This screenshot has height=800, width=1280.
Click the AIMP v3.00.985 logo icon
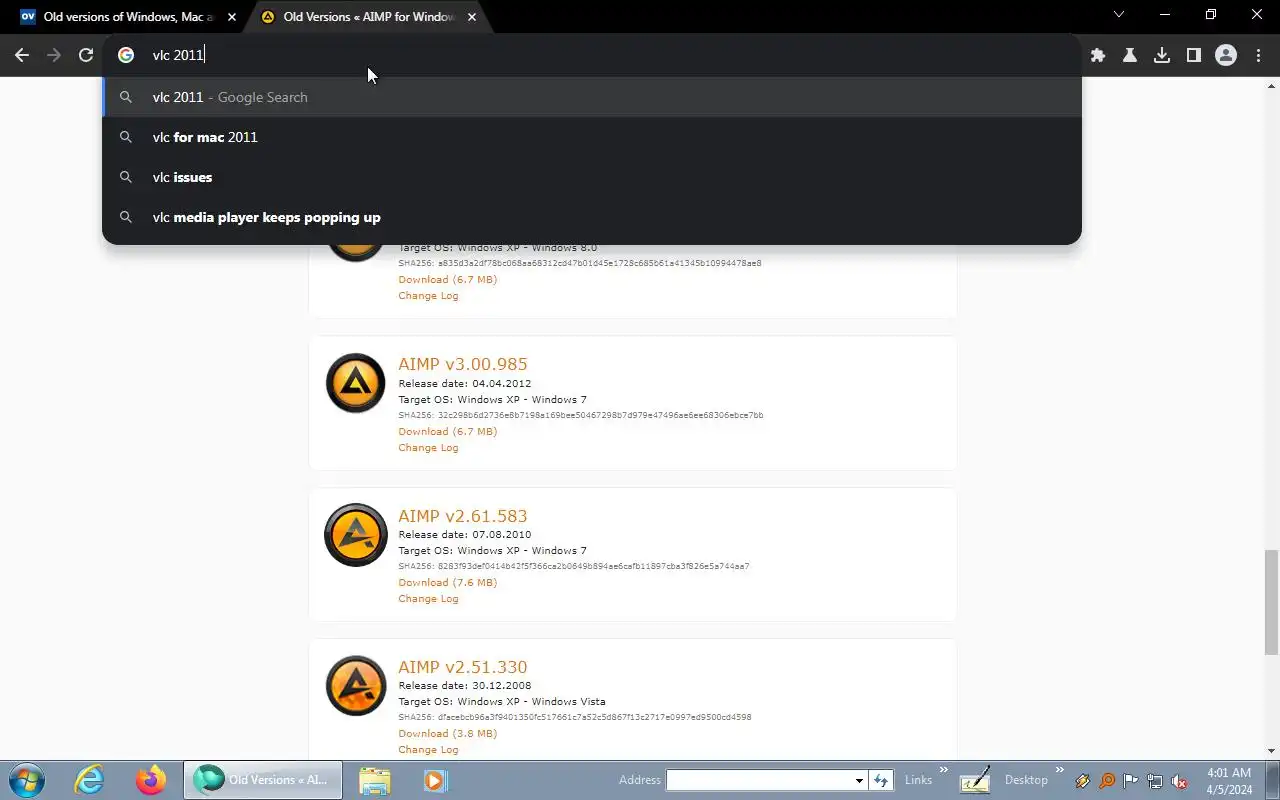[x=356, y=383]
